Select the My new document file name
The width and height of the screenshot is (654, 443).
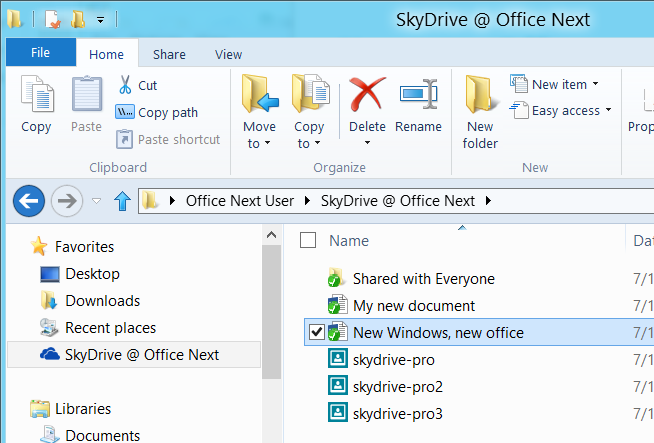pos(414,306)
